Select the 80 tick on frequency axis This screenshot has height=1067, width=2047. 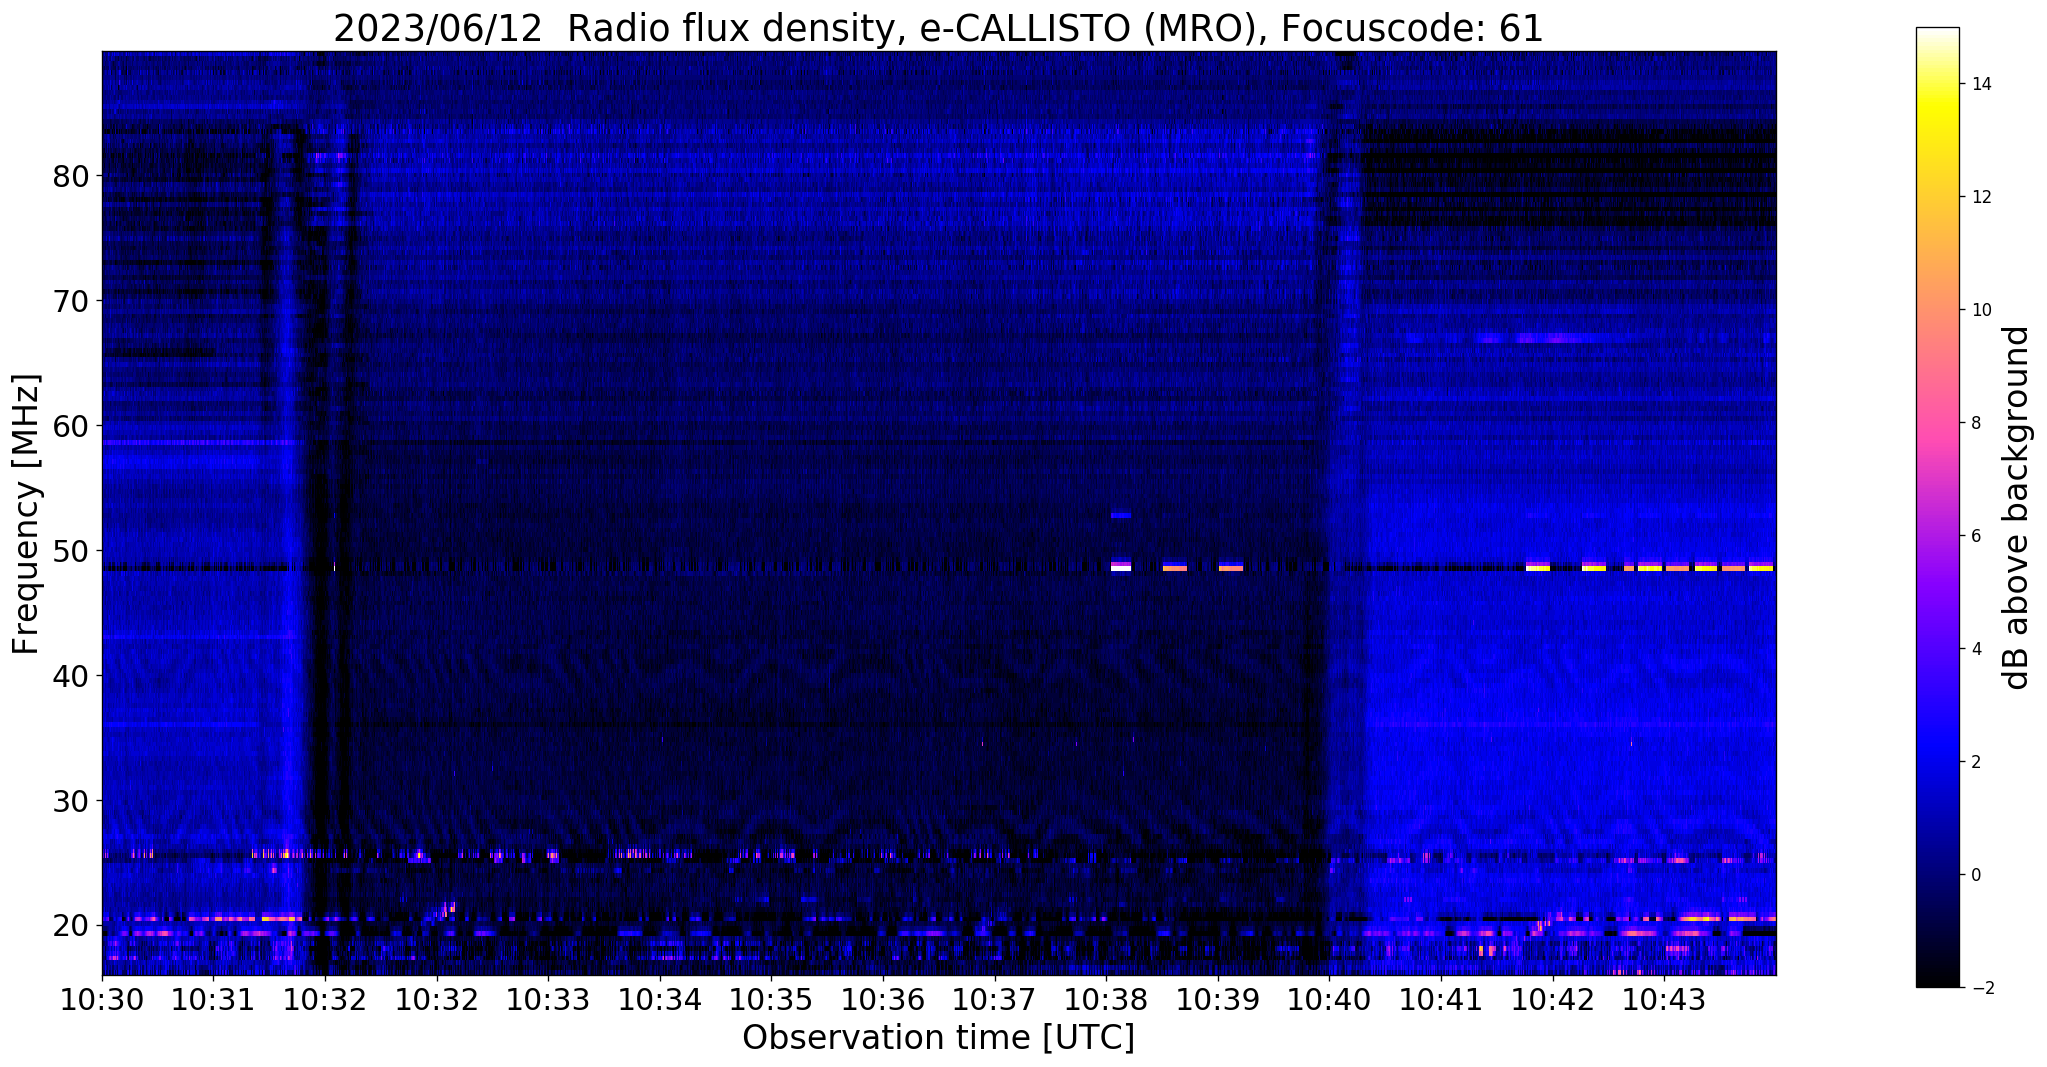coord(71,176)
